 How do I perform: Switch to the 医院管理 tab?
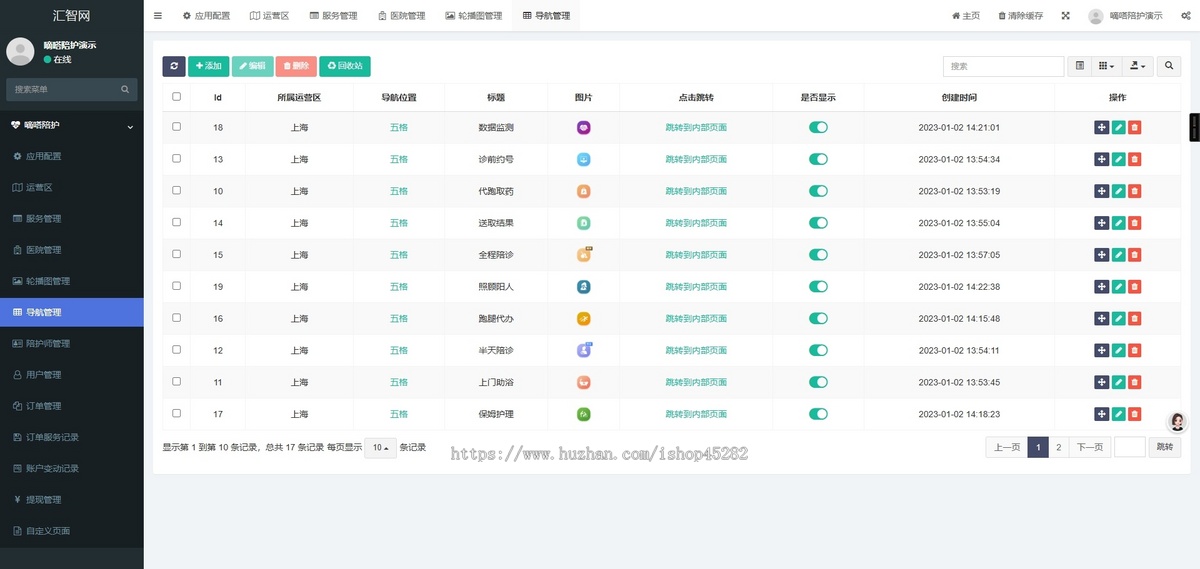point(401,16)
